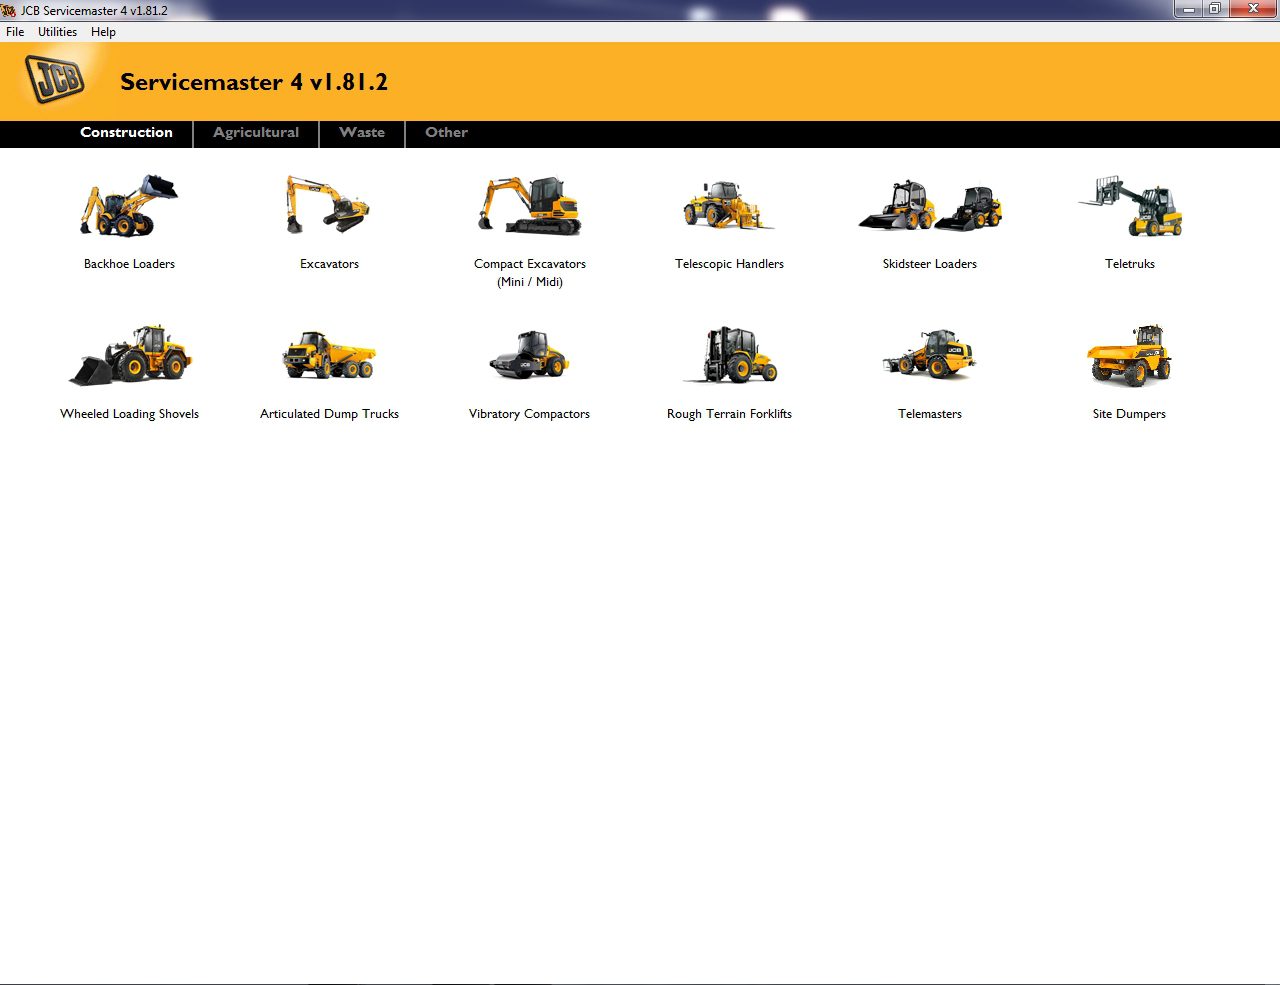The height and width of the screenshot is (985, 1280).
Task: Open the Vibratory Compactors roller icon
Action: point(529,355)
